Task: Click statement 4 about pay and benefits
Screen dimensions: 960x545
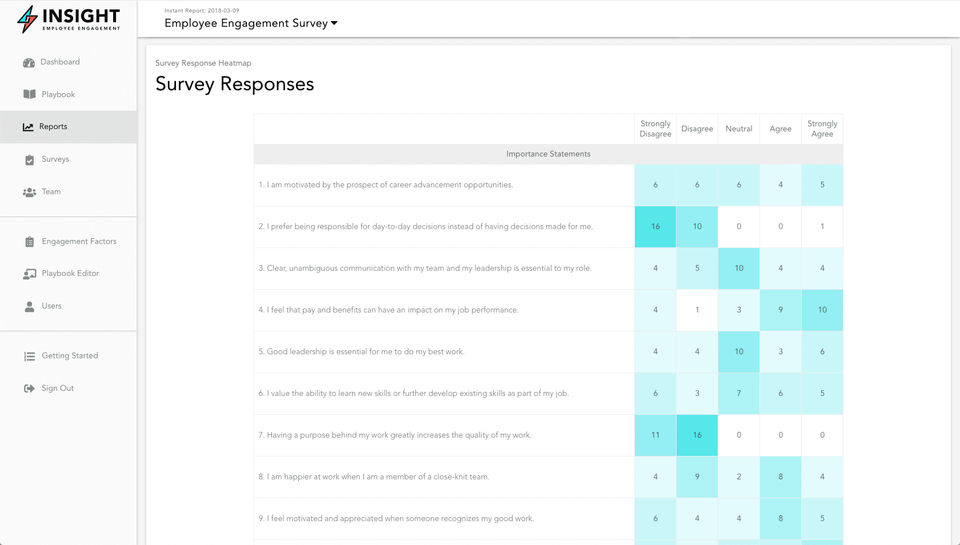Action: click(388, 310)
